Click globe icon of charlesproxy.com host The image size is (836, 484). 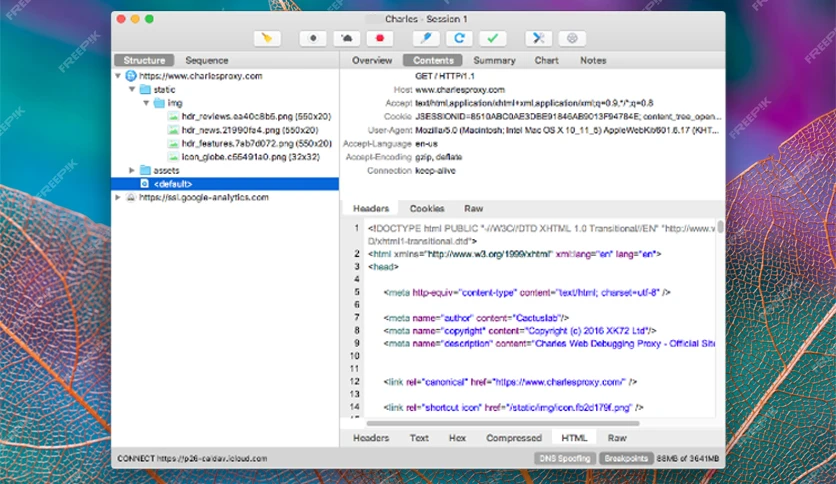pyautogui.click(x=131, y=76)
